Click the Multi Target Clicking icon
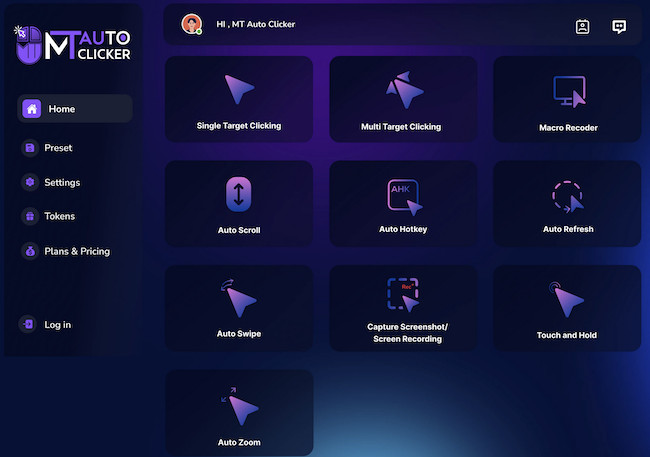 pyautogui.click(x=404, y=90)
